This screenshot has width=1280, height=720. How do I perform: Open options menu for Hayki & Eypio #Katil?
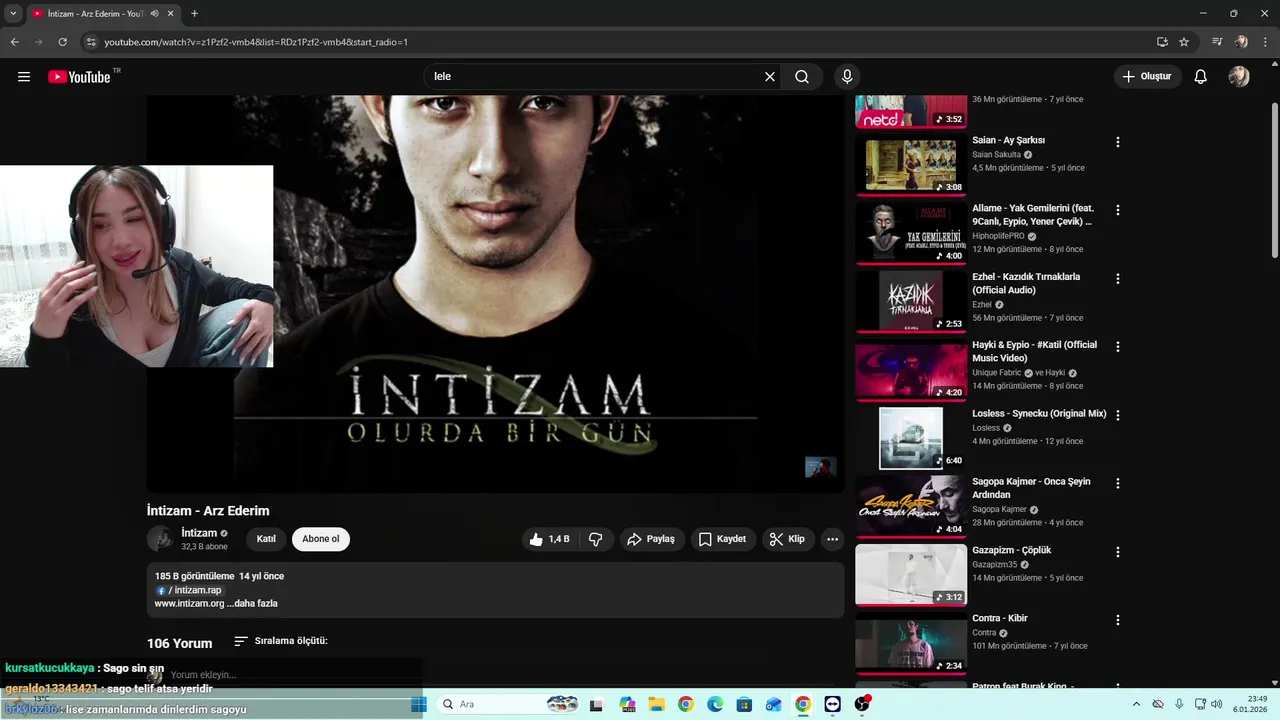click(x=1118, y=347)
